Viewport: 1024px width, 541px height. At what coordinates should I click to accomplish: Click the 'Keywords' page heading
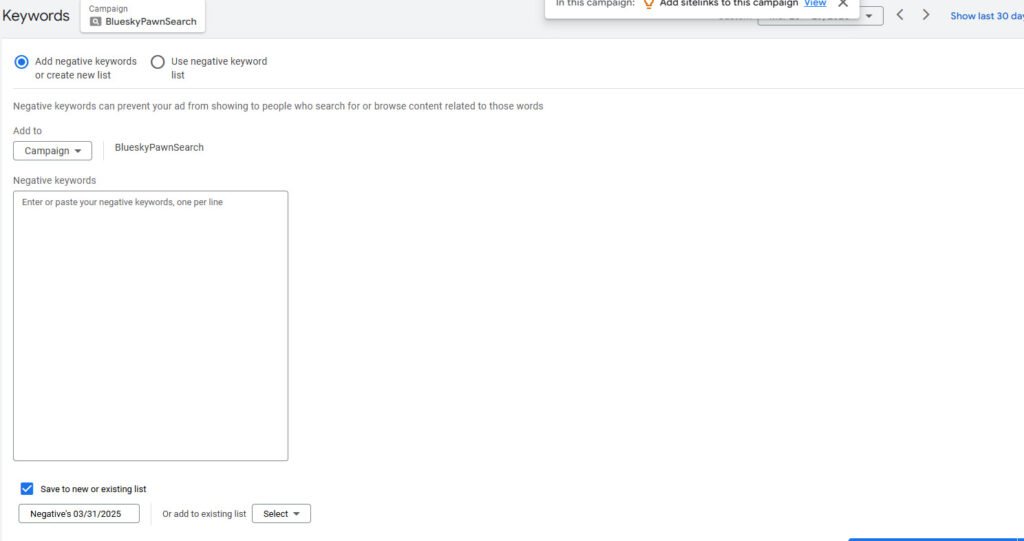(35, 16)
